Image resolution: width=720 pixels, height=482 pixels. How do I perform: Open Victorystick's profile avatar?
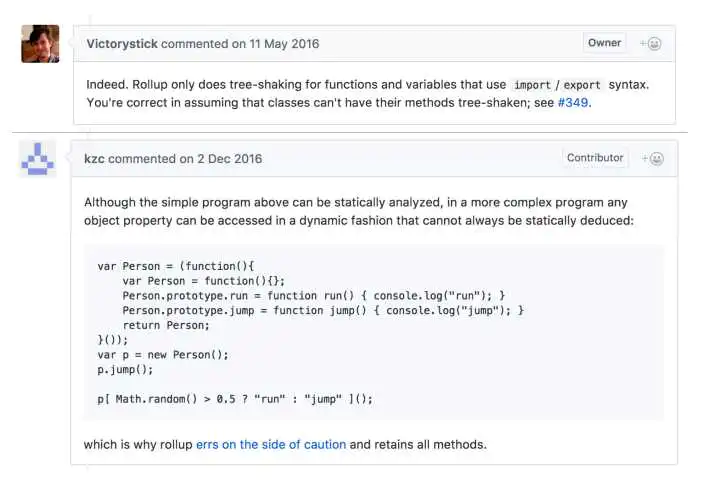click(x=40, y=44)
